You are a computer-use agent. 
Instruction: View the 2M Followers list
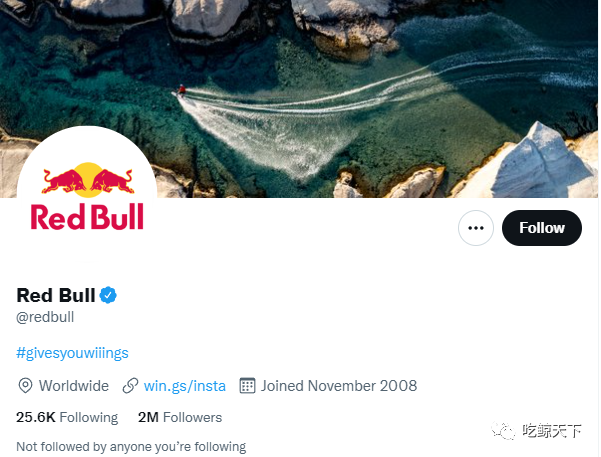point(180,417)
